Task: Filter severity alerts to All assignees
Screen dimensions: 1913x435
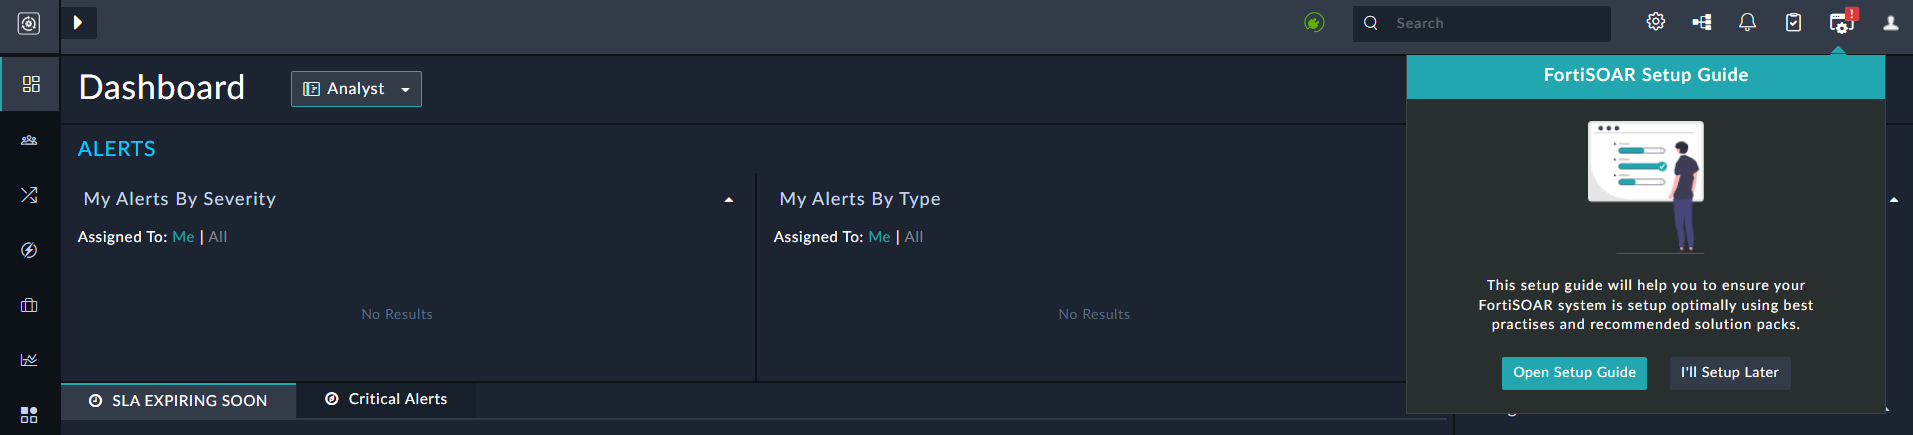Action: (x=218, y=237)
